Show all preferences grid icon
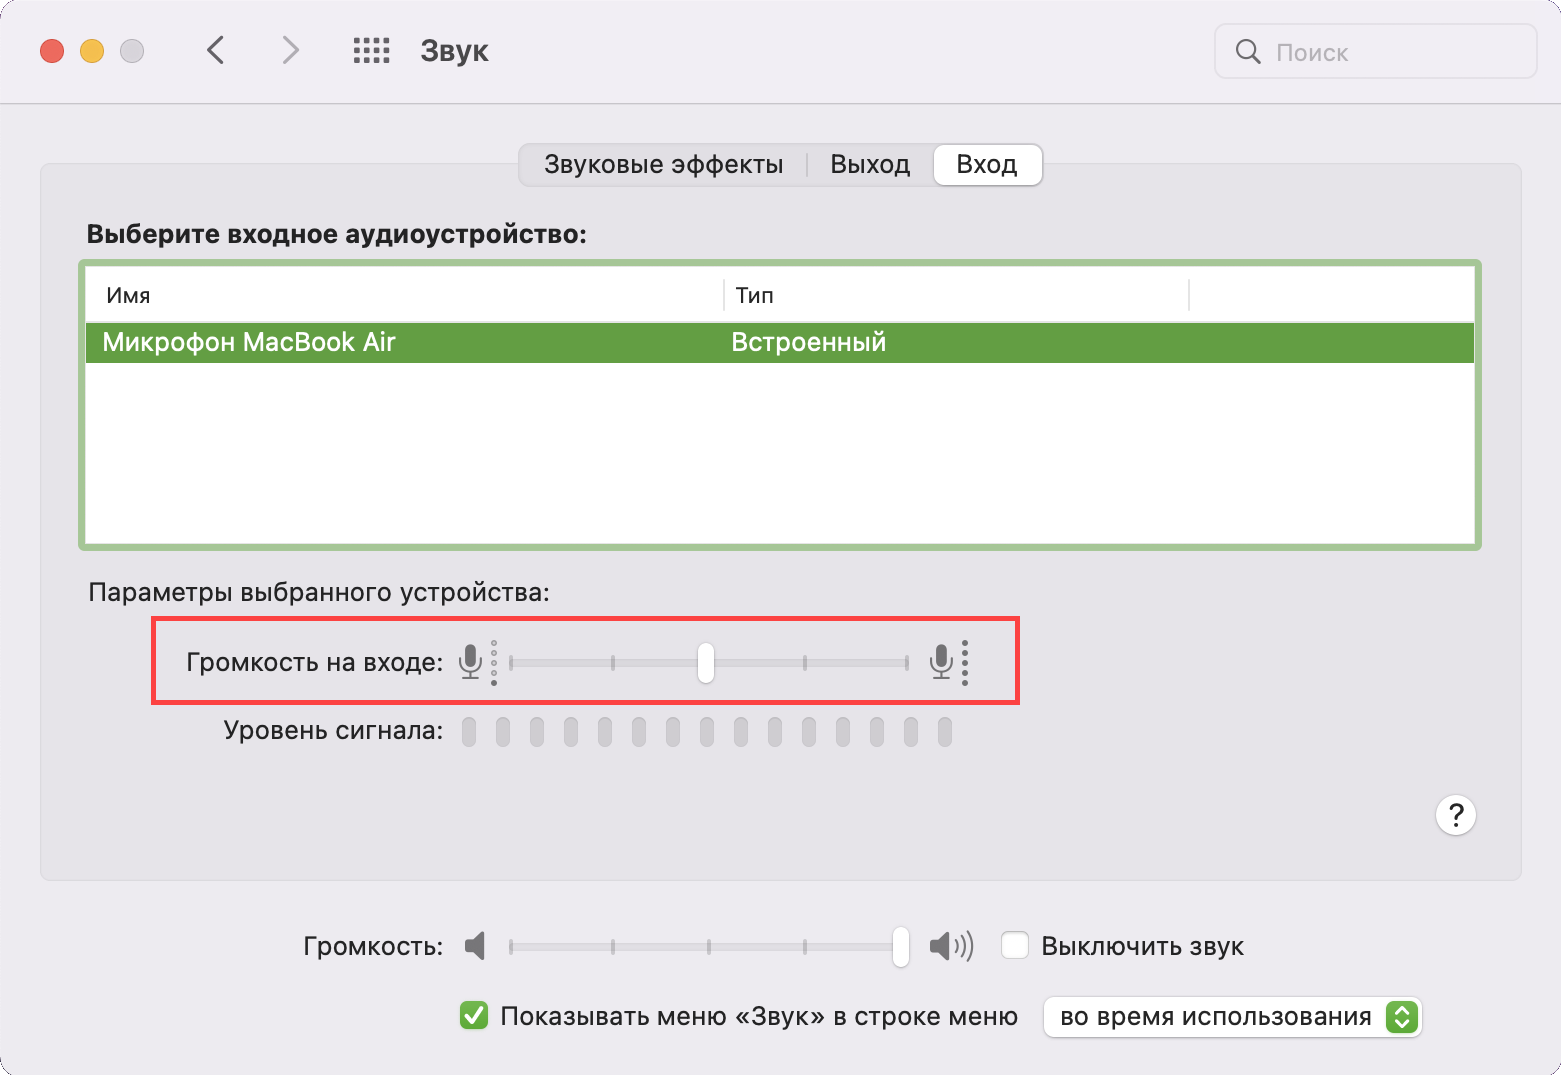Image resolution: width=1561 pixels, height=1075 pixels. pyautogui.click(x=371, y=51)
